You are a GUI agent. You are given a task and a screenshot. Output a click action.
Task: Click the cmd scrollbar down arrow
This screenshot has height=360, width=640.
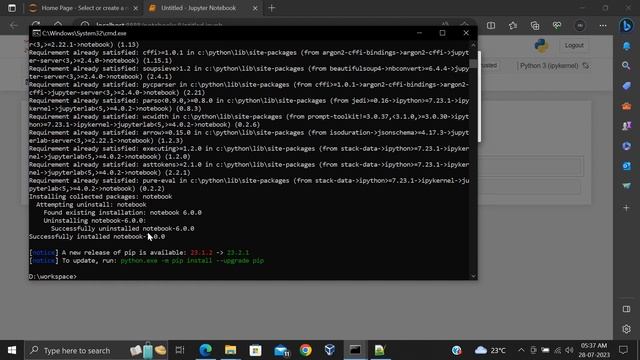473,276
